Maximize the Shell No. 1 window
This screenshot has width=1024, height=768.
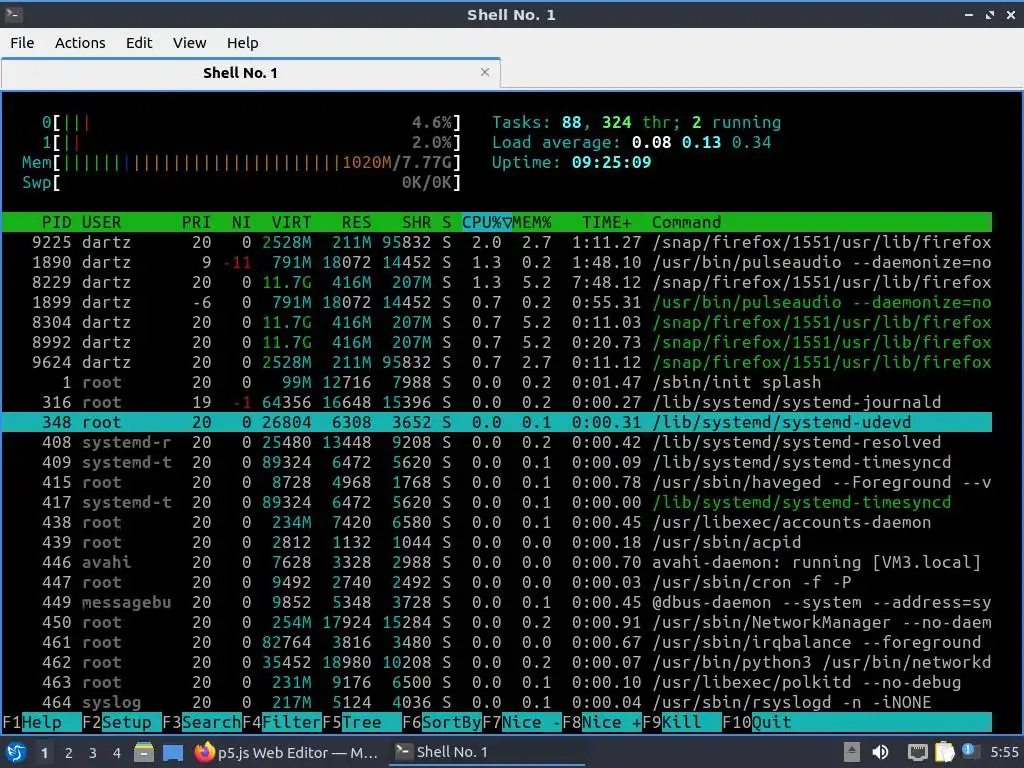(990, 14)
